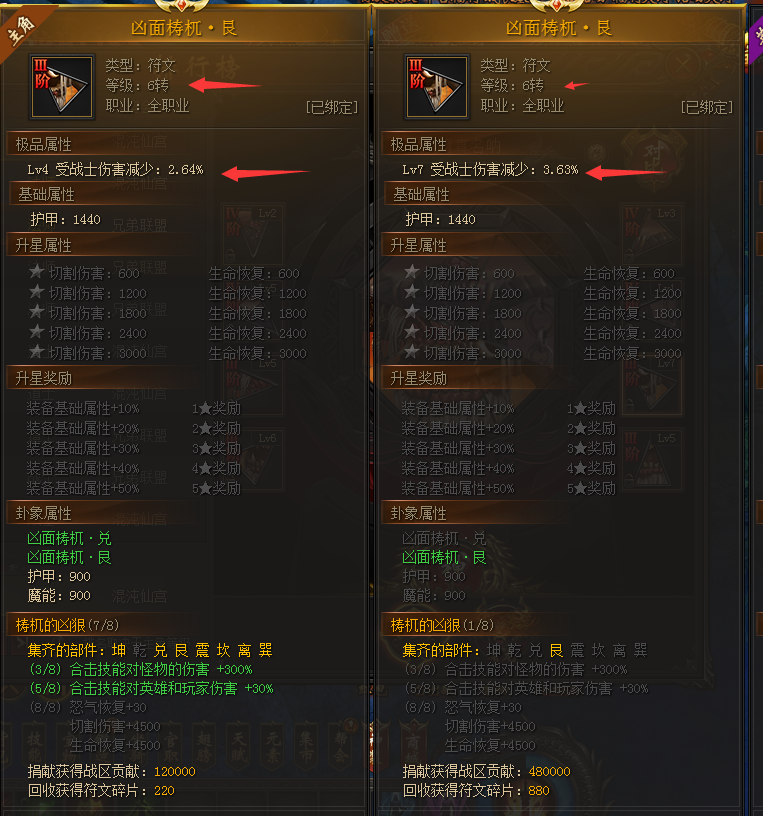Click the 梼杌的凶狠(7/8) set header
This screenshot has height=816, width=763.
click(67, 625)
